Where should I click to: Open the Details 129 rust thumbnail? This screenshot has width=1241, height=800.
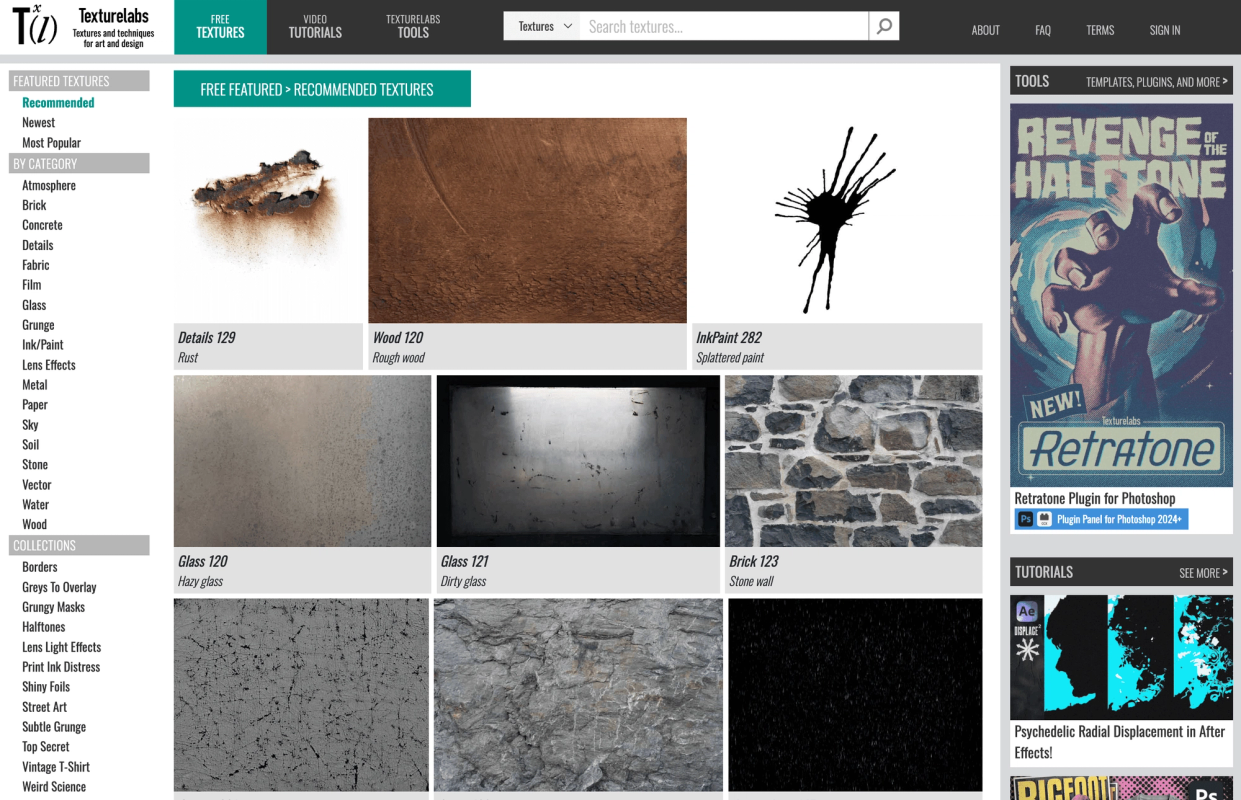(x=268, y=220)
